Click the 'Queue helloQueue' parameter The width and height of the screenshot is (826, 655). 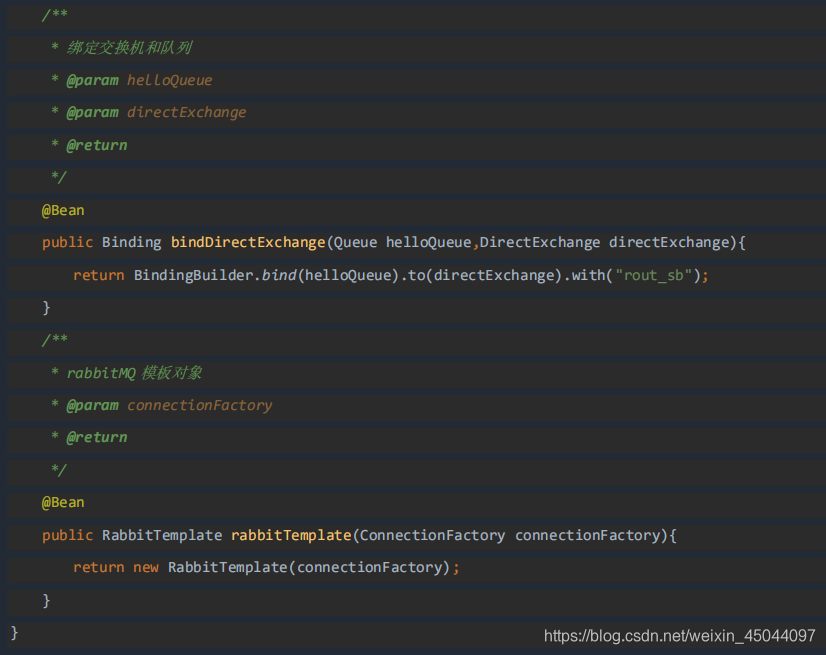coord(402,242)
